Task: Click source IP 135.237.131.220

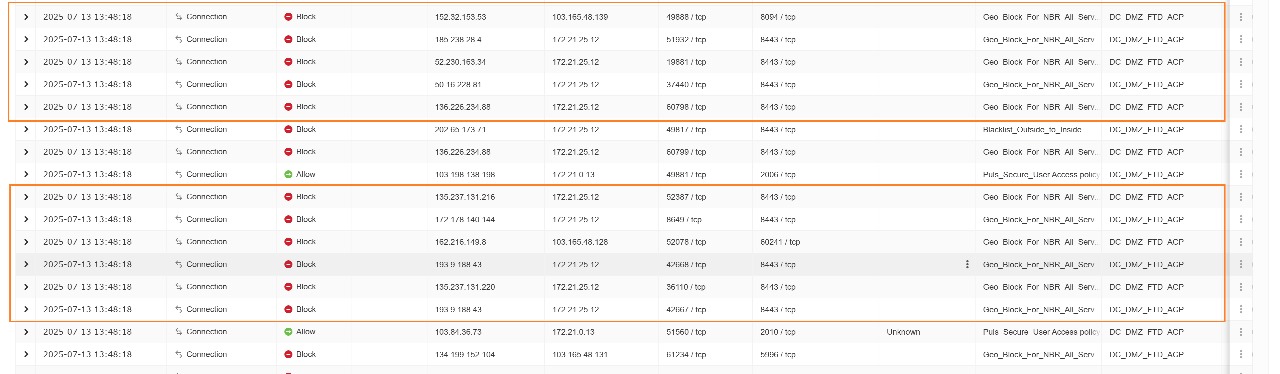Action: [x=466, y=287]
